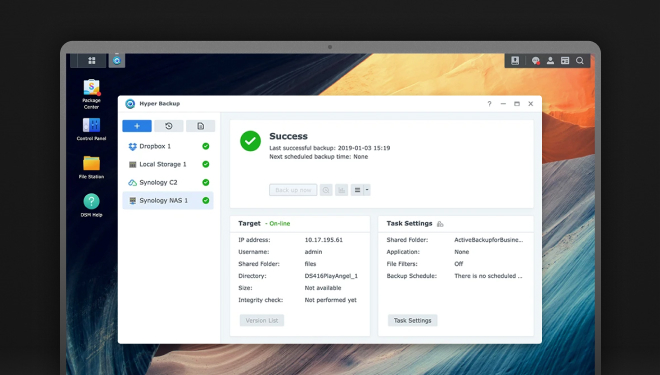Viewport: 660px width, 375px height.
Task: Open DSM Help desktop icon
Action: click(91, 205)
